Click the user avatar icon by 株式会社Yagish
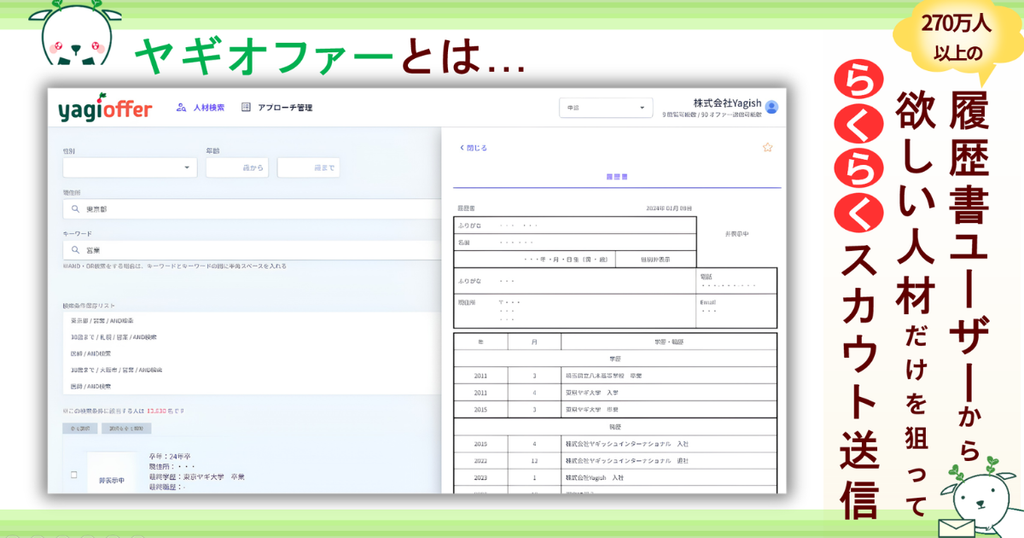1024x538 pixels. [x=771, y=107]
